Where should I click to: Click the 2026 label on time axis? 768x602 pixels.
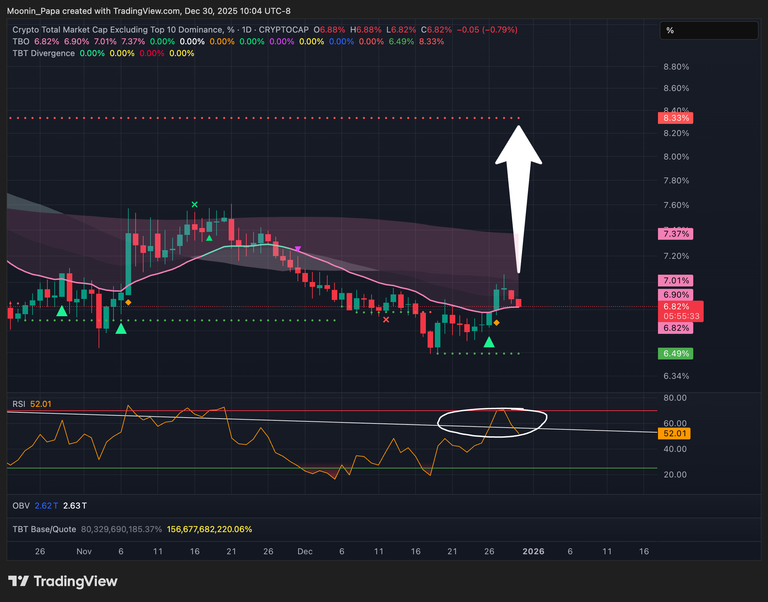[533, 551]
